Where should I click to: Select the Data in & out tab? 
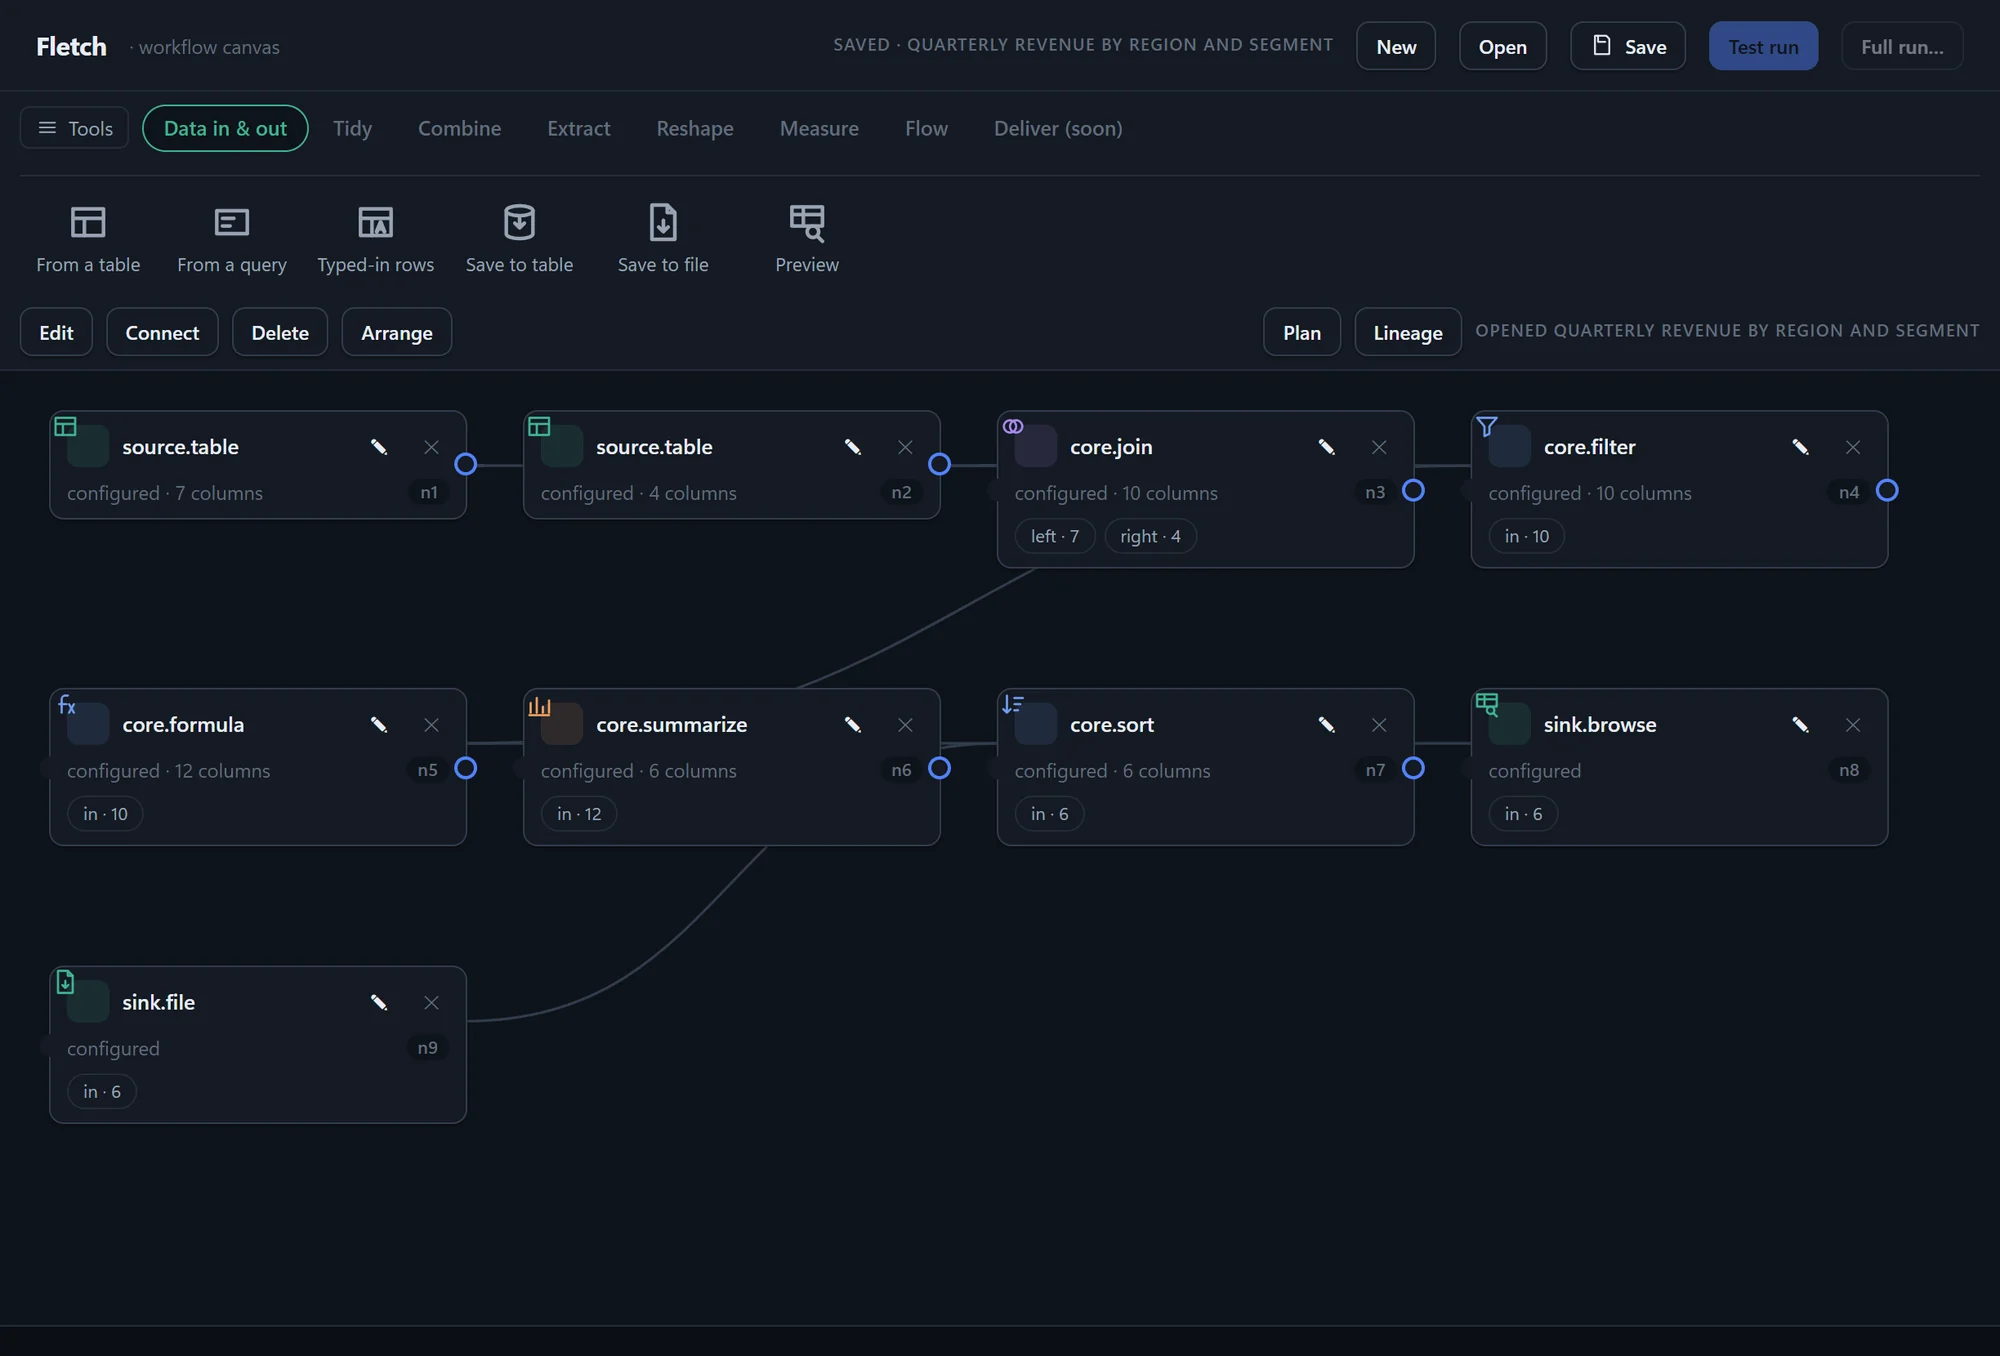(225, 128)
